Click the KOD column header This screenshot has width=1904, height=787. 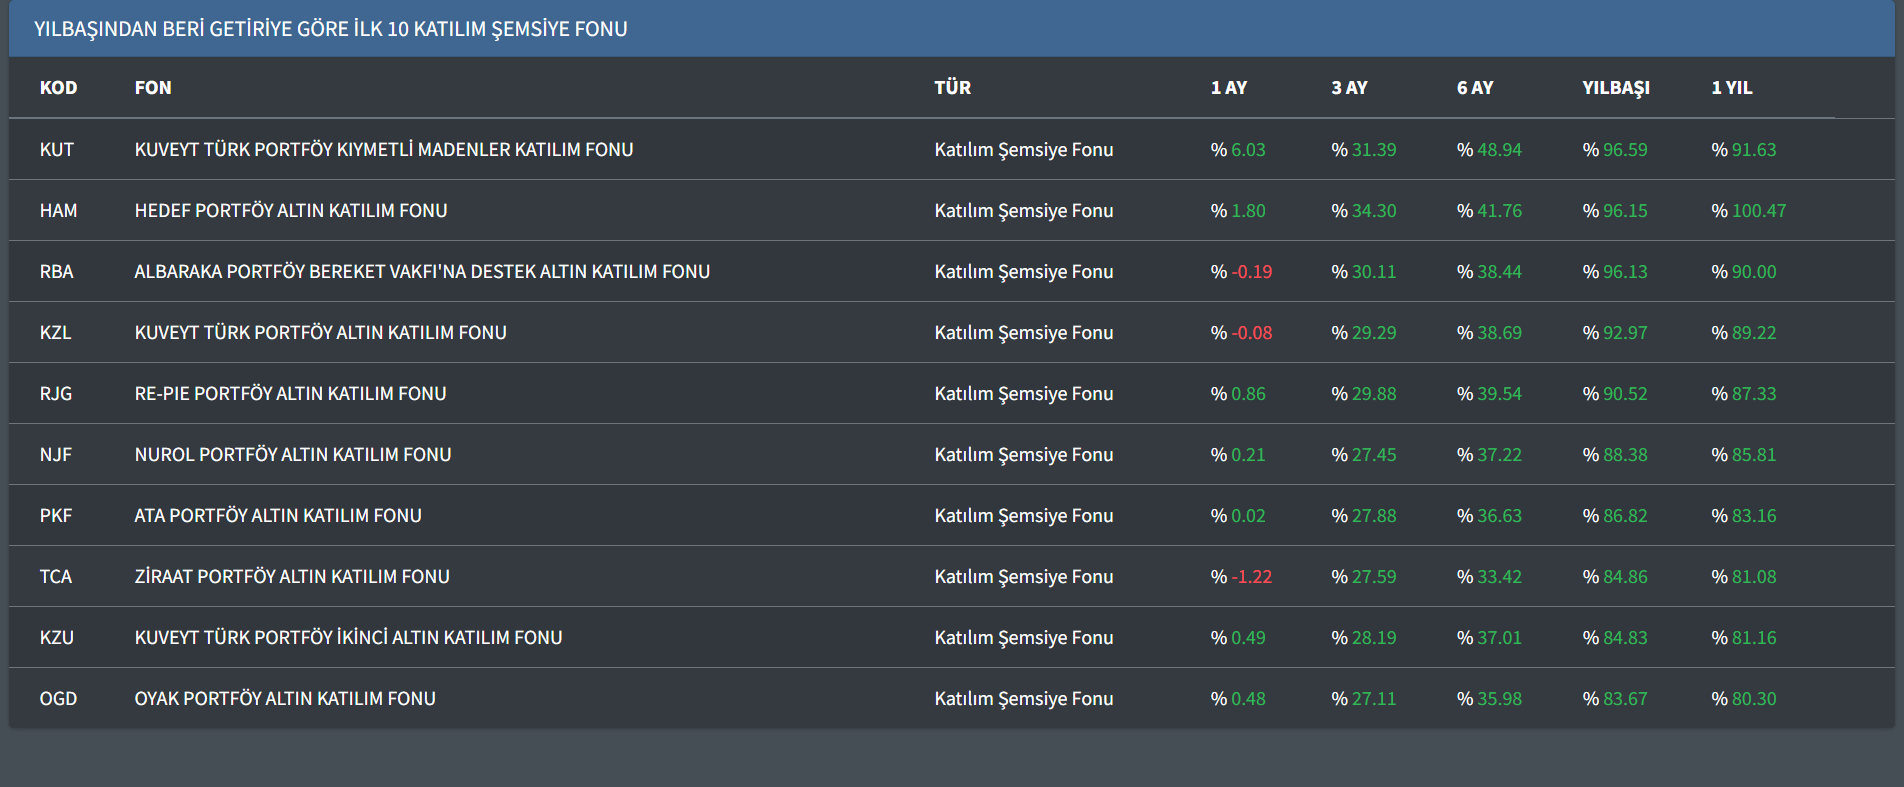tap(58, 88)
